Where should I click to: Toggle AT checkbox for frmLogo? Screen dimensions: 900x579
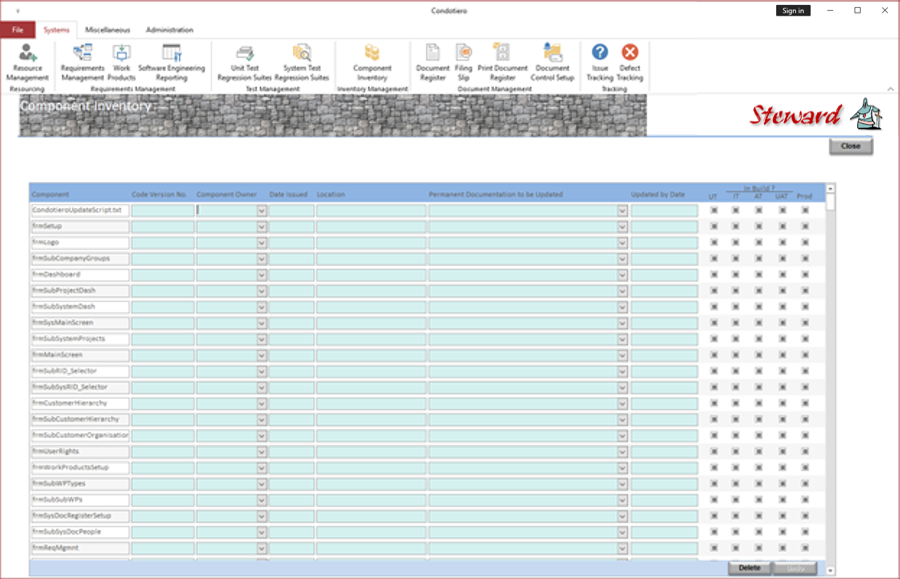(758, 243)
